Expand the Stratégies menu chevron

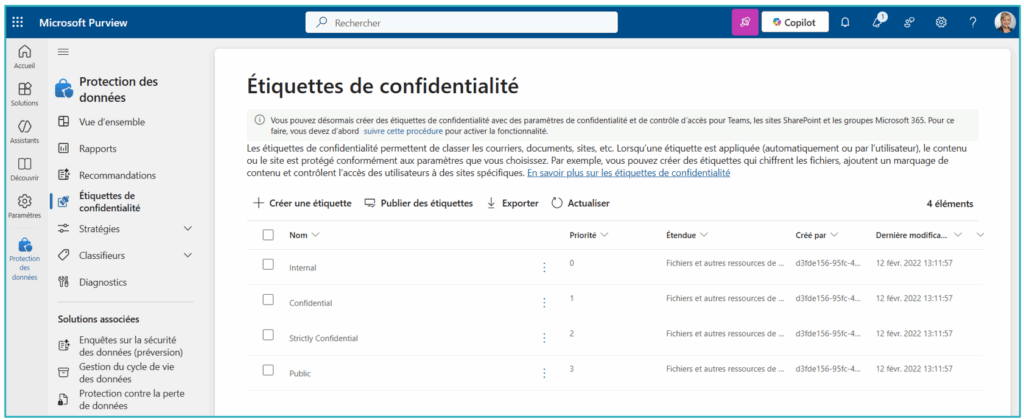(x=188, y=228)
